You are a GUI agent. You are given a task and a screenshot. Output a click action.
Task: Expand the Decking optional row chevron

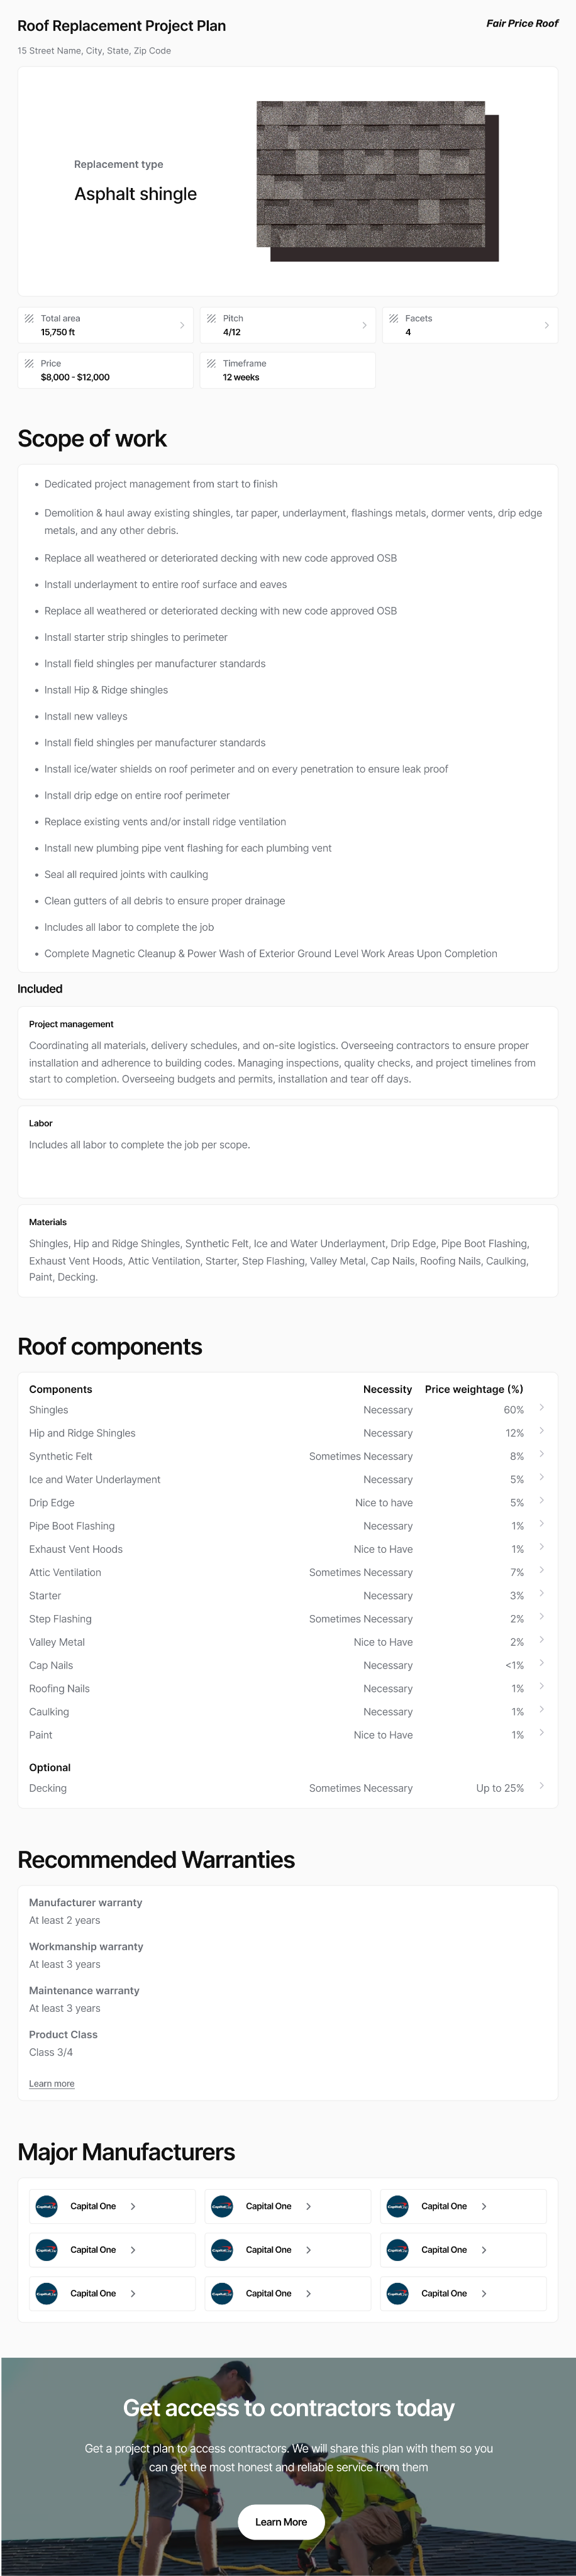541,1785
